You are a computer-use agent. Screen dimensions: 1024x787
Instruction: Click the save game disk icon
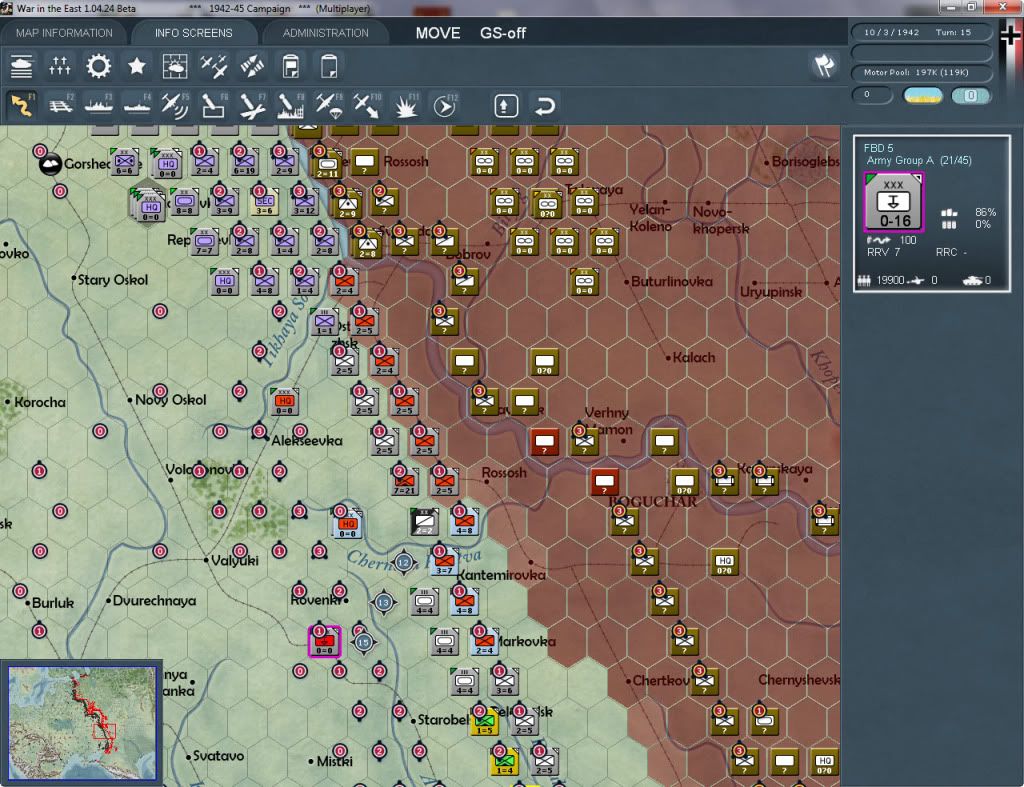(x=291, y=66)
